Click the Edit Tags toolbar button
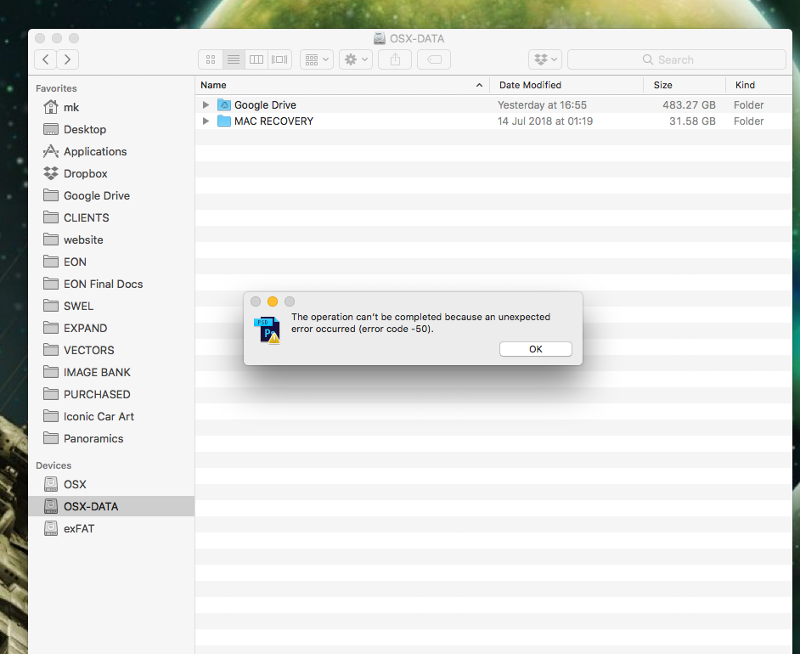Image resolution: width=800 pixels, height=654 pixels. pyautogui.click(x=434, y=60)
